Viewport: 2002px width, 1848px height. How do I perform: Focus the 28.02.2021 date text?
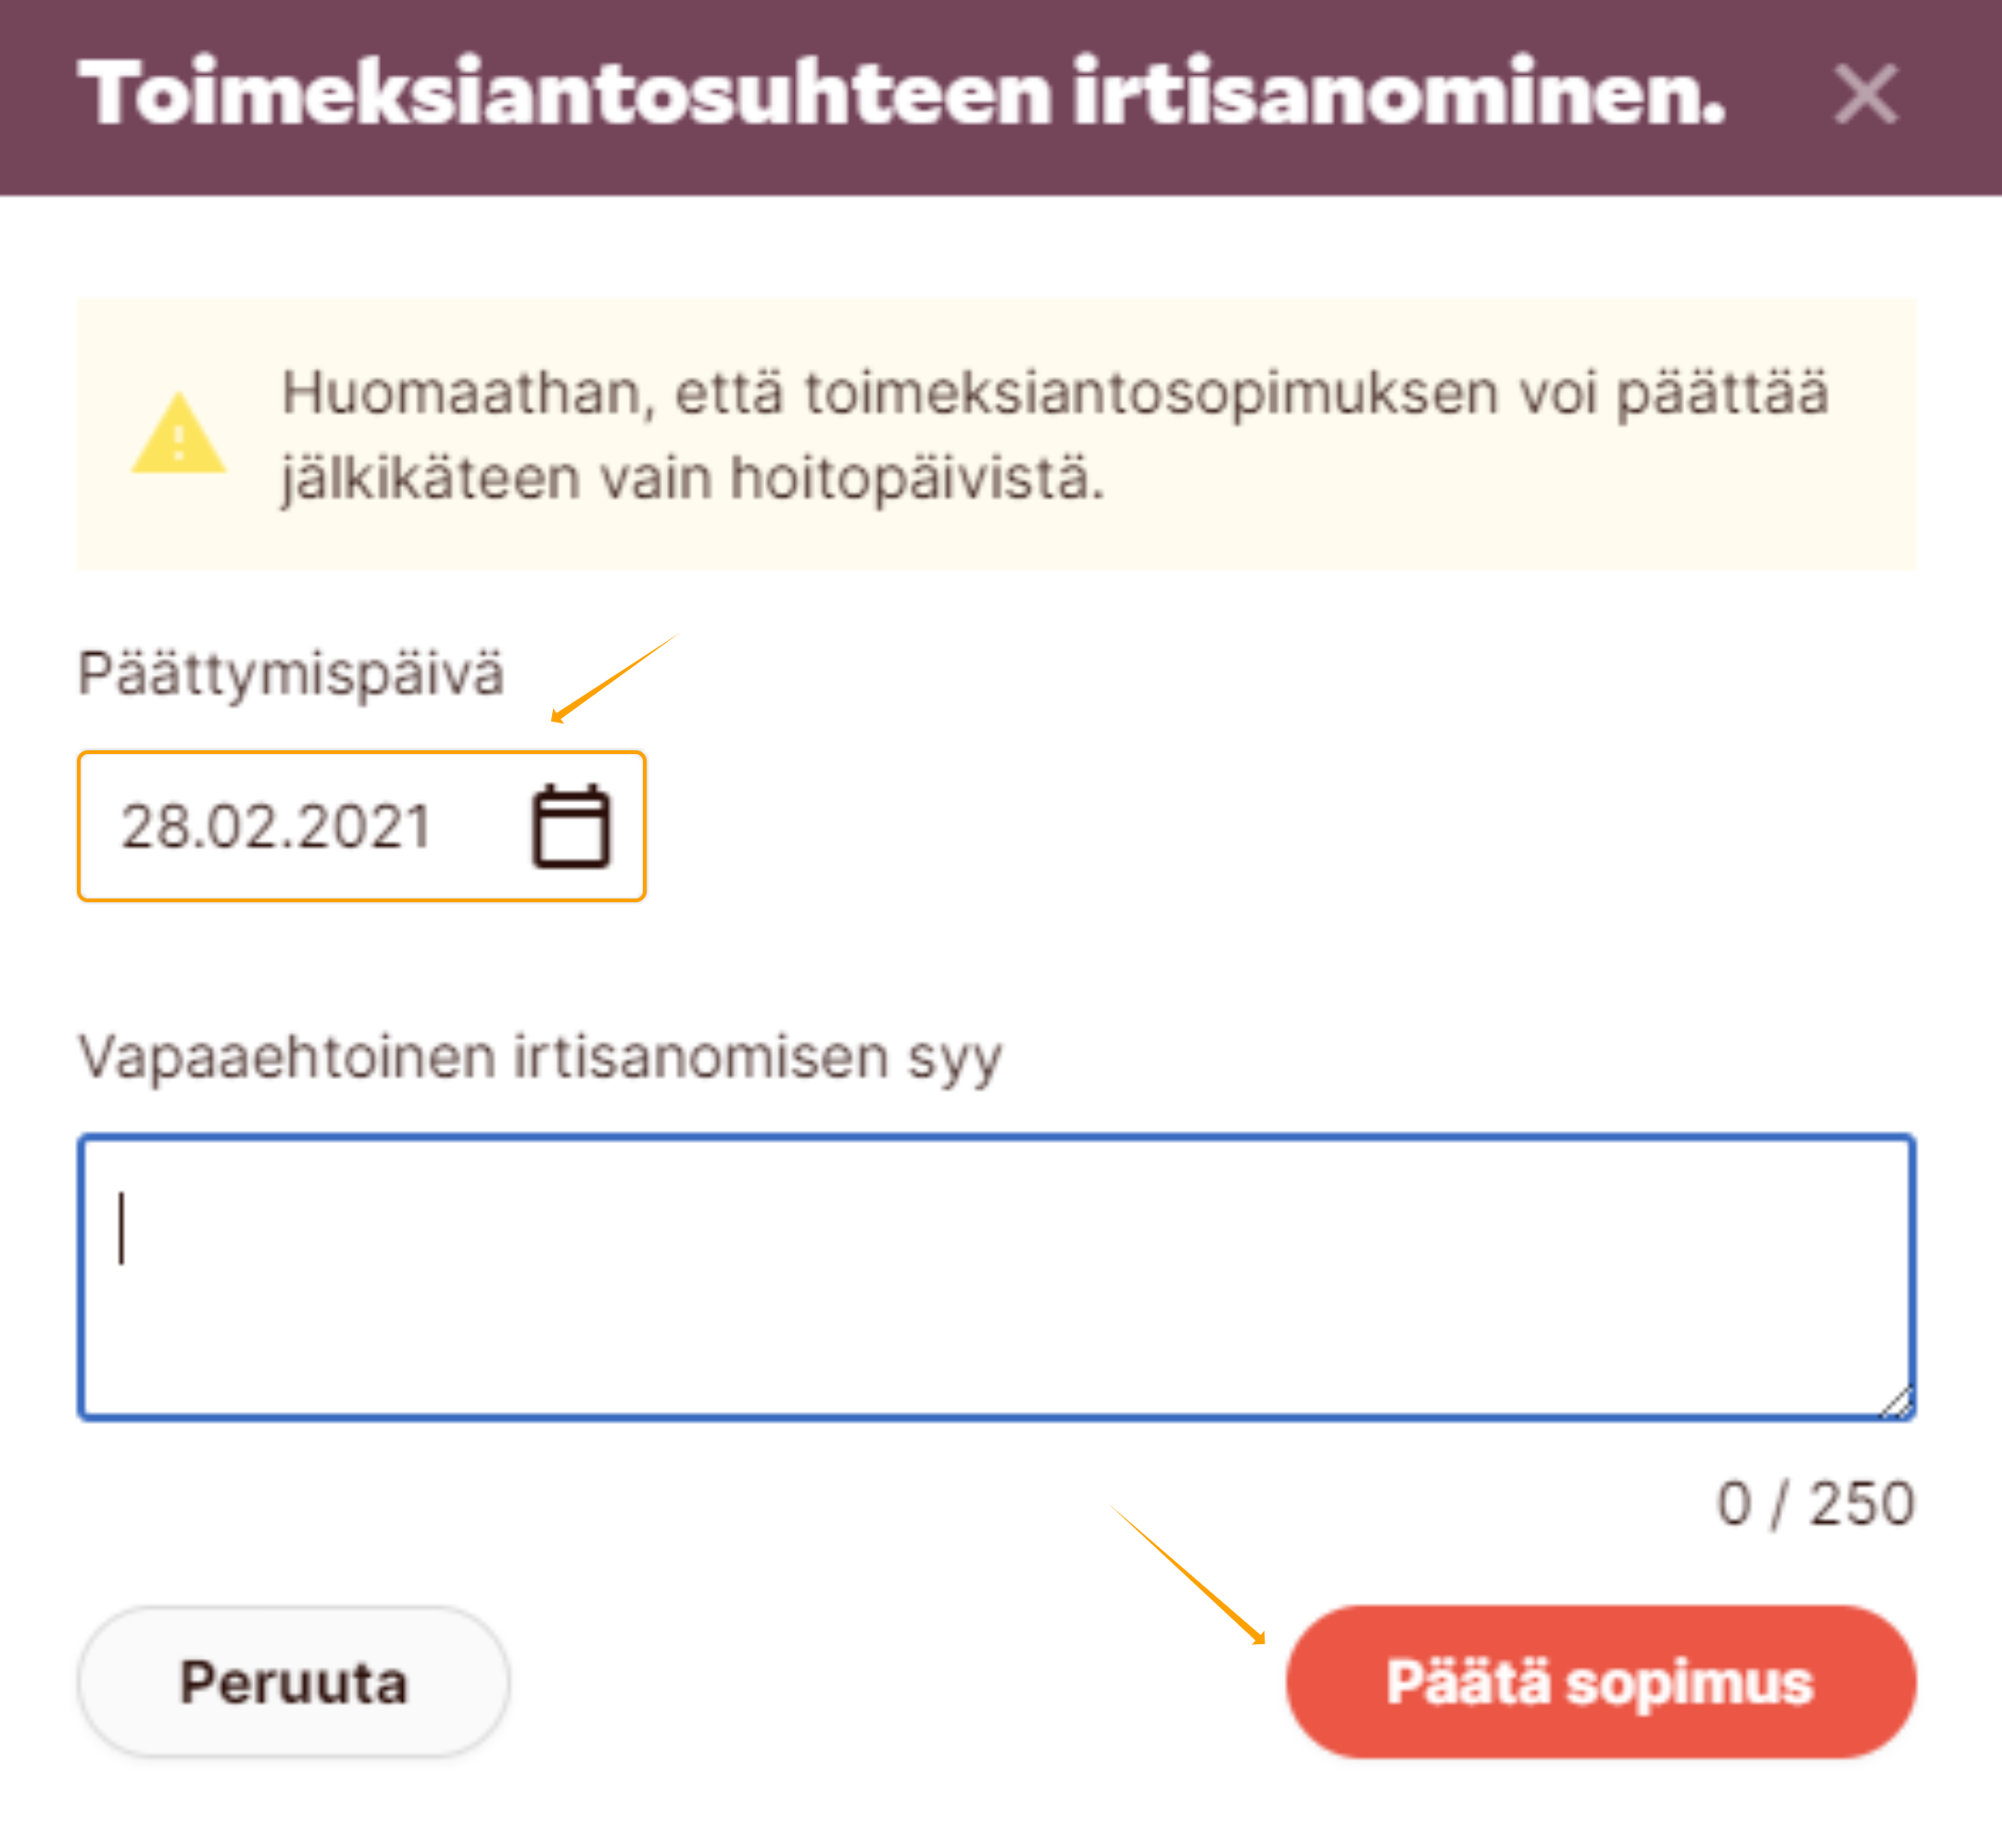tap(276, 827)
